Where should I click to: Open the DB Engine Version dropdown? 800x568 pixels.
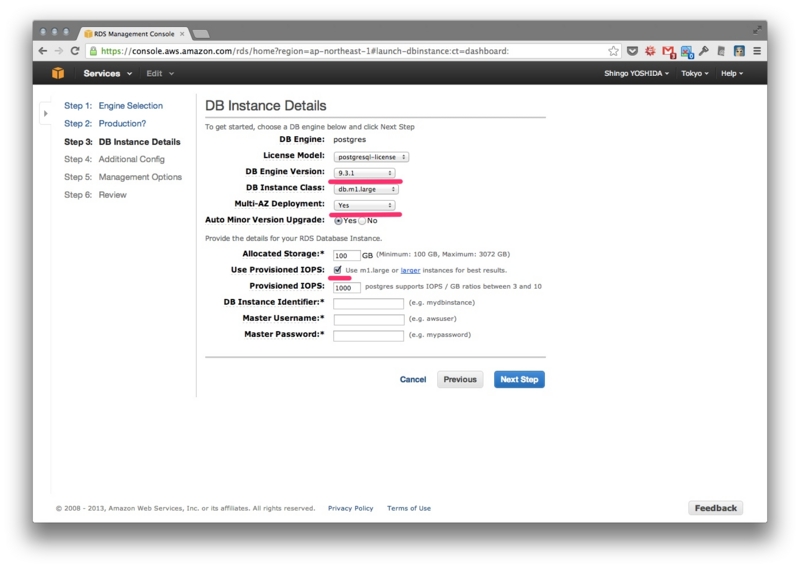364,173
